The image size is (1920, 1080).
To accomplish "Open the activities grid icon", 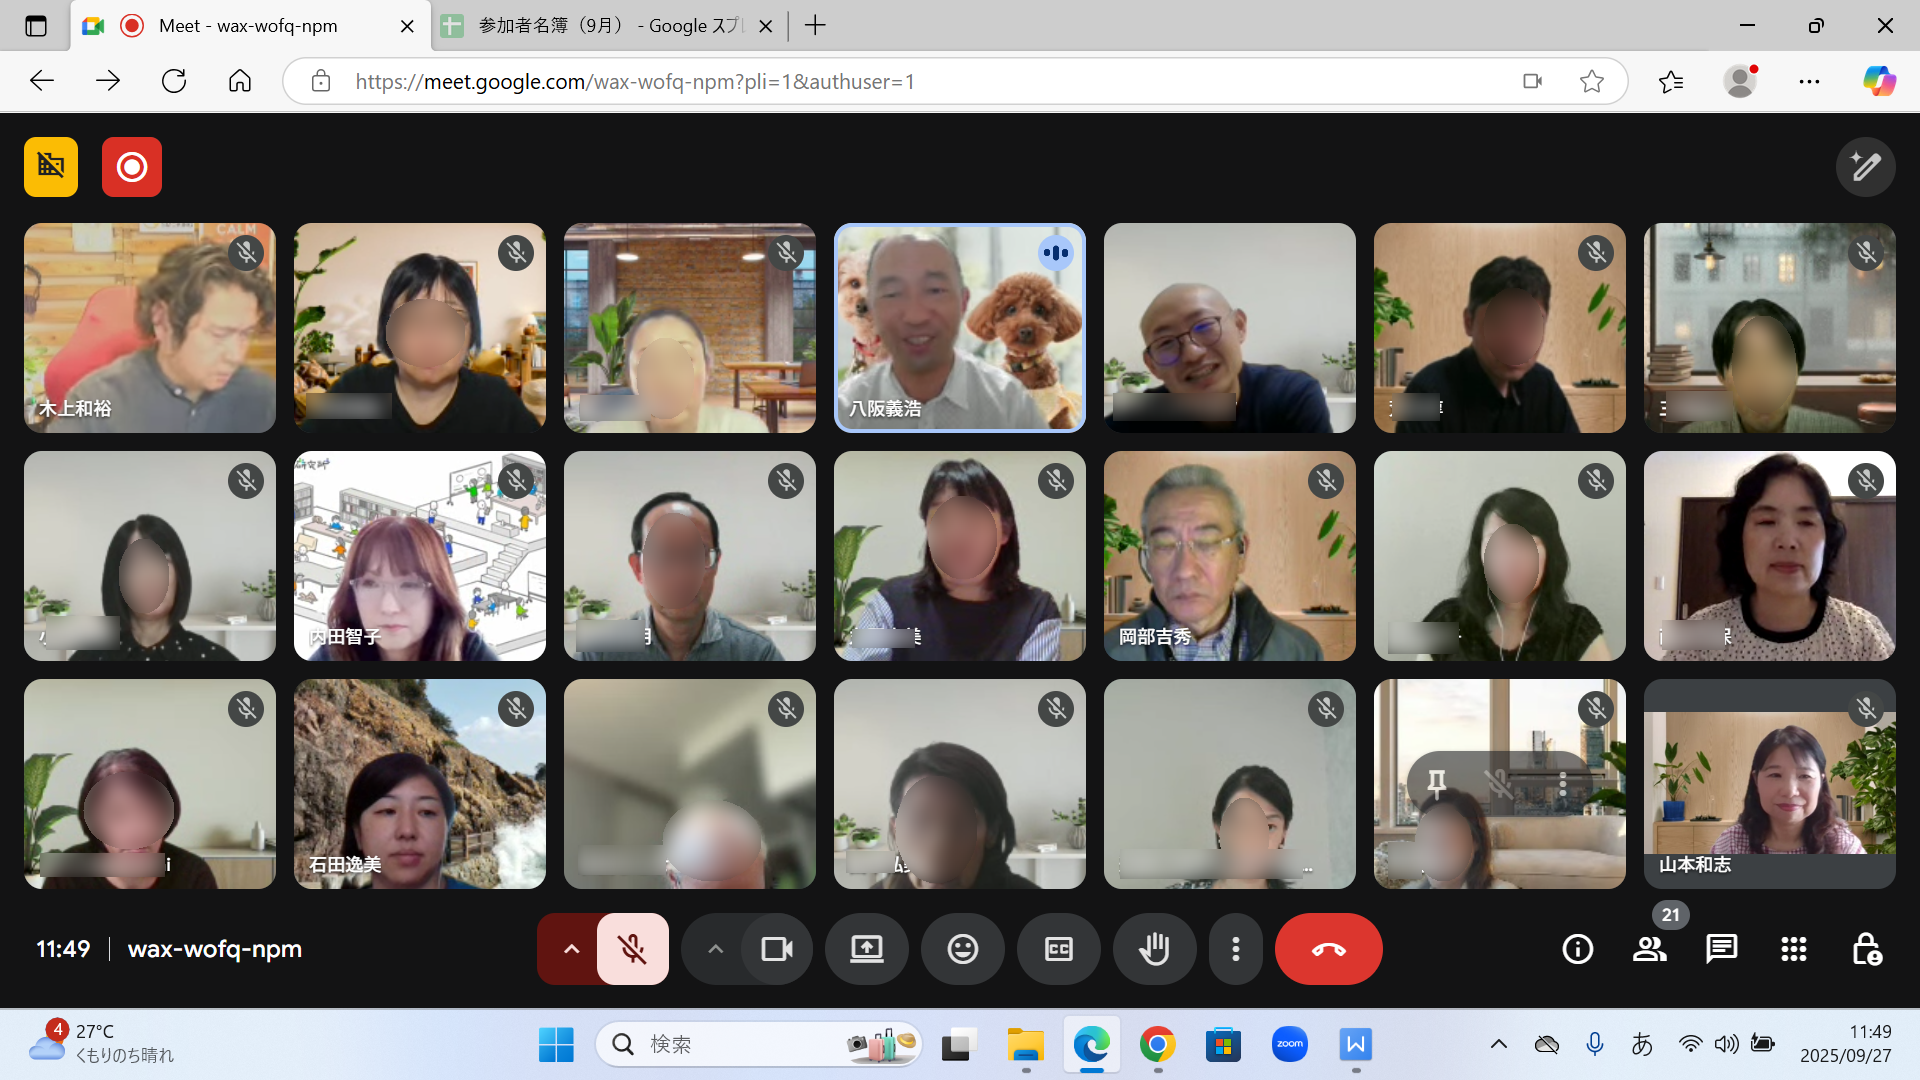I will click(1793, 949).
